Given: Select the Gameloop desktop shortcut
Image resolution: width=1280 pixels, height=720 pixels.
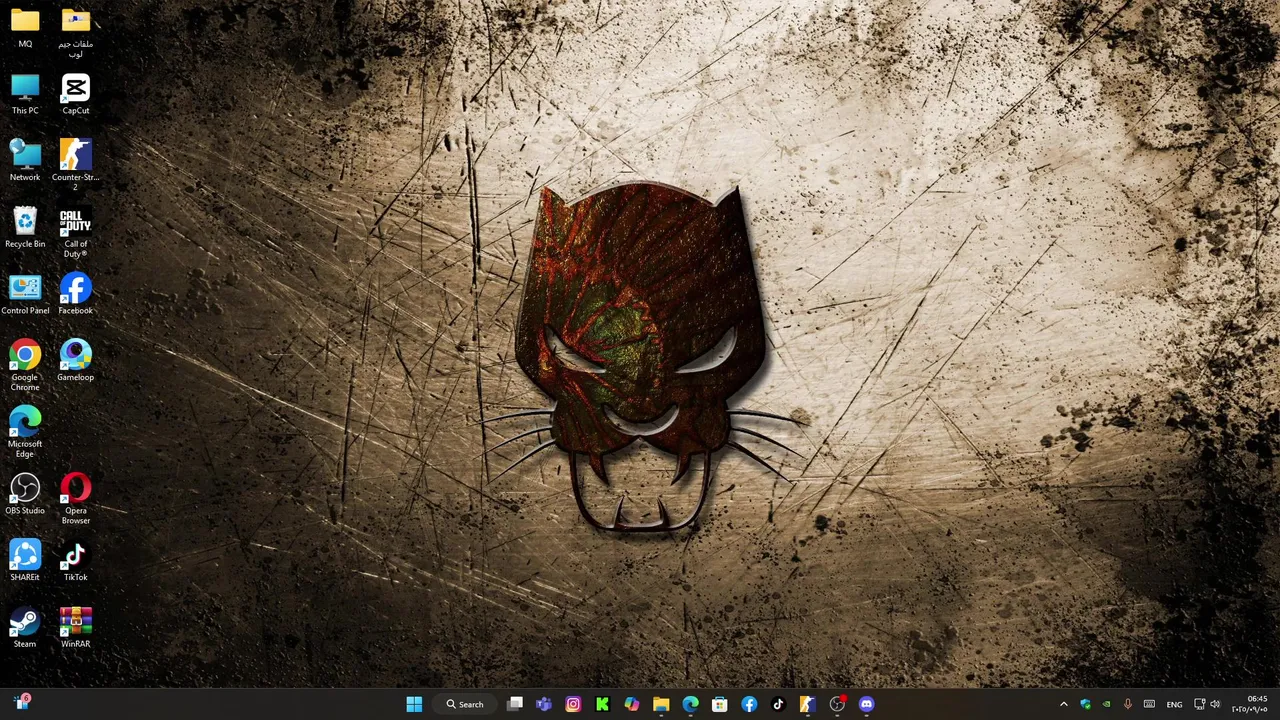Looking at the screenshot, I should pos(75,360).
